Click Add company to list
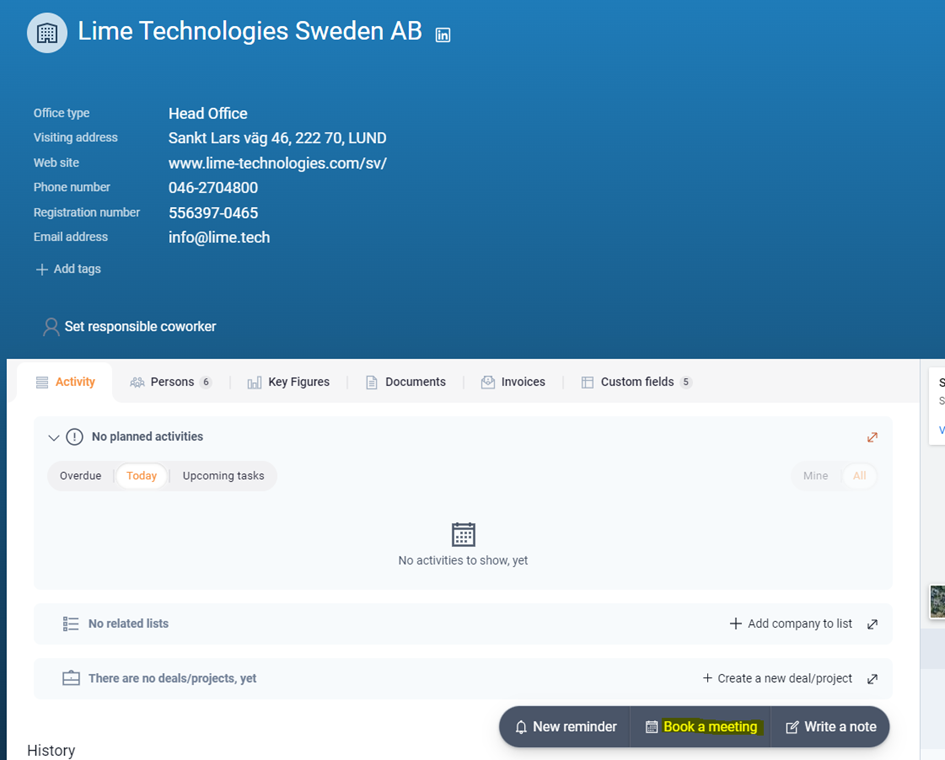Image resolution: width=945 pixels, height=760 pixels. (x=791, y=624)
